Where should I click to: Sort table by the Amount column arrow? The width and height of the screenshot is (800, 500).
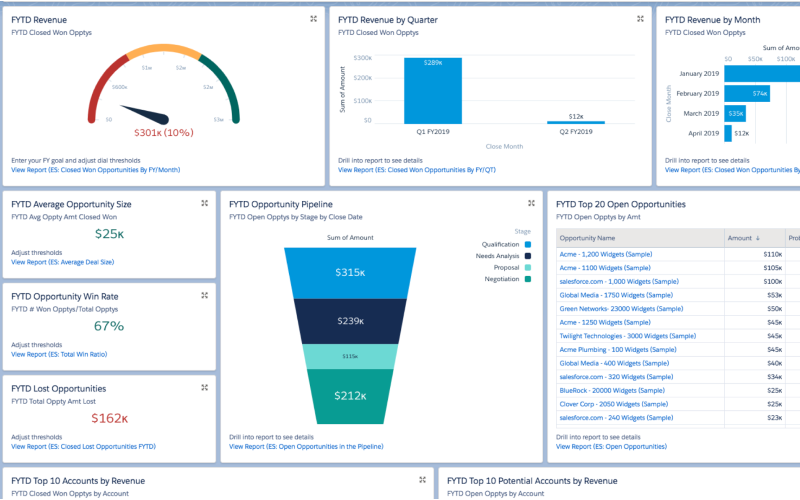757,238
